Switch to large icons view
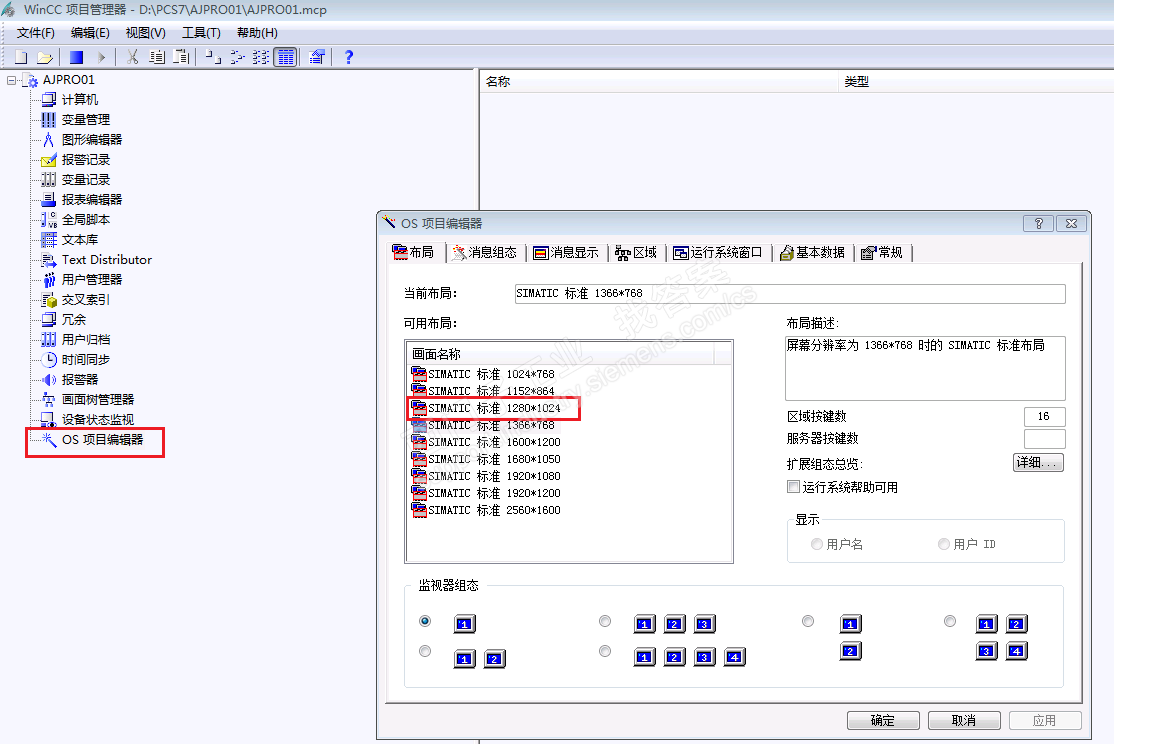This screenshot has height=744, width=1150. [x=213, y=57]
